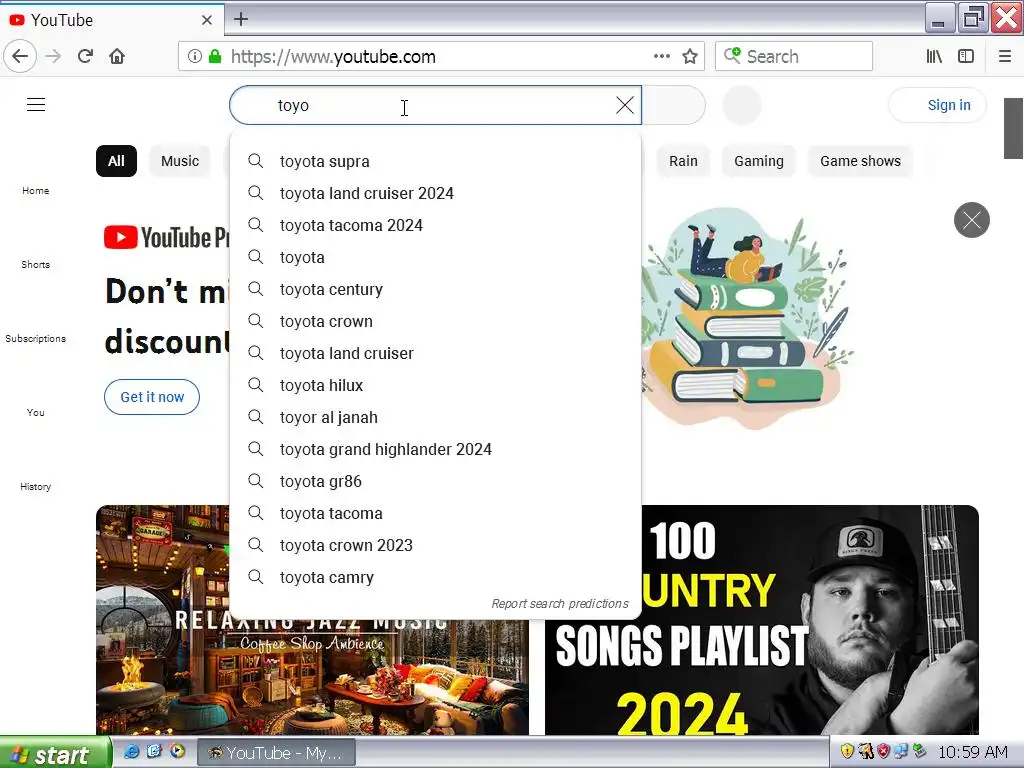The height and width of the screenshot is (768, 1024).
Task: Select the All filter chip
Action: pyautogui.click(x=116, y=161)
